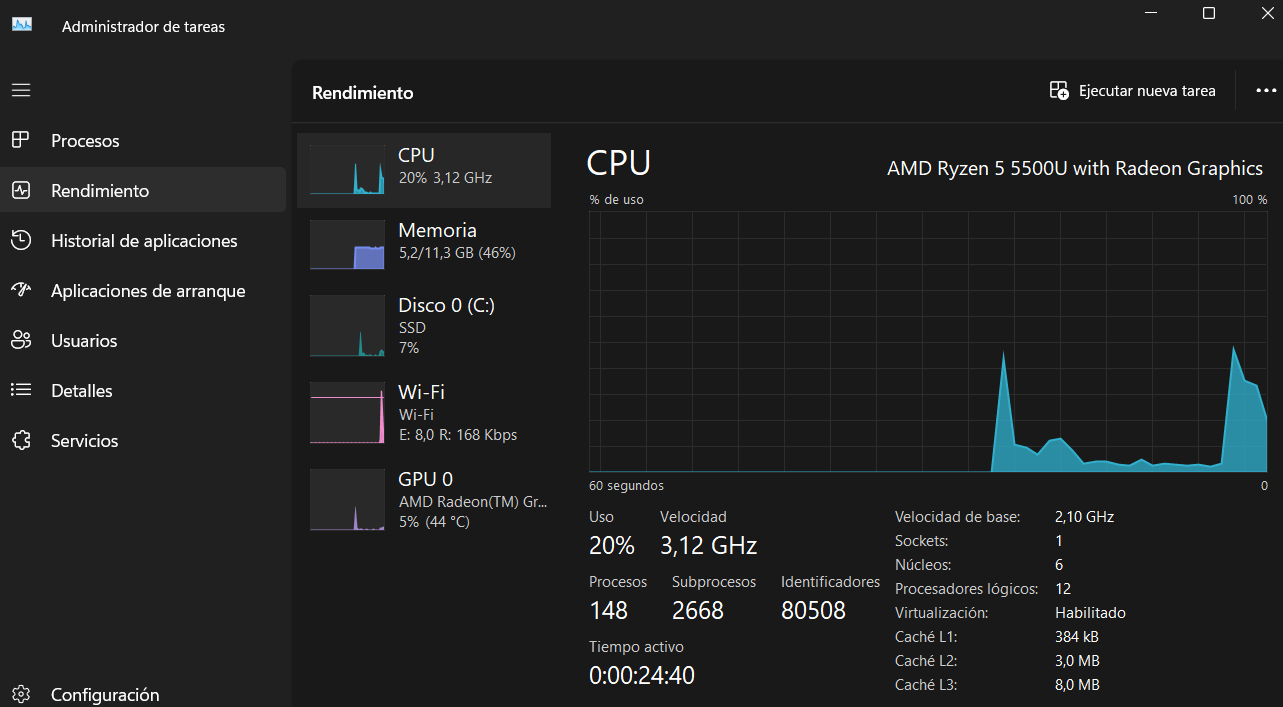Open the Servicios section
Viewport: 1283px width, 707px height.
(x=84, y=440)
